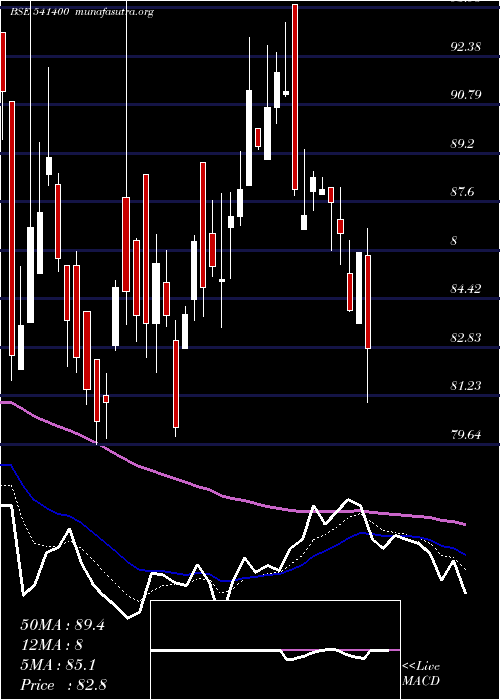Click the 12MA value readout
Viewport: 500px width, 700px height.
[51, 645]
